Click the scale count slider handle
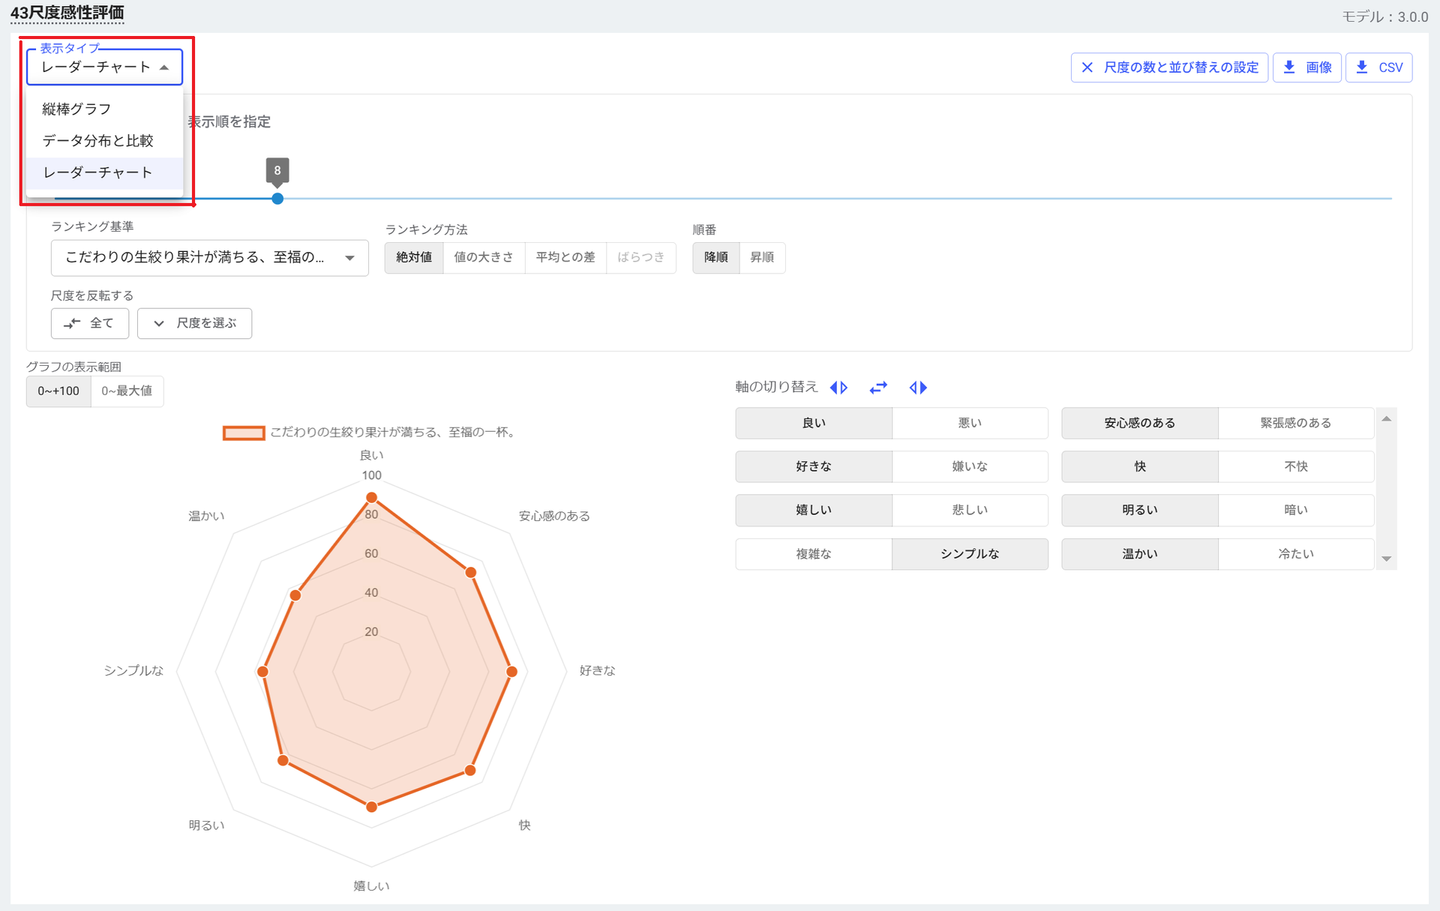Image resolution: width=1440 pixels, height=911 pixels. [278, 198]
